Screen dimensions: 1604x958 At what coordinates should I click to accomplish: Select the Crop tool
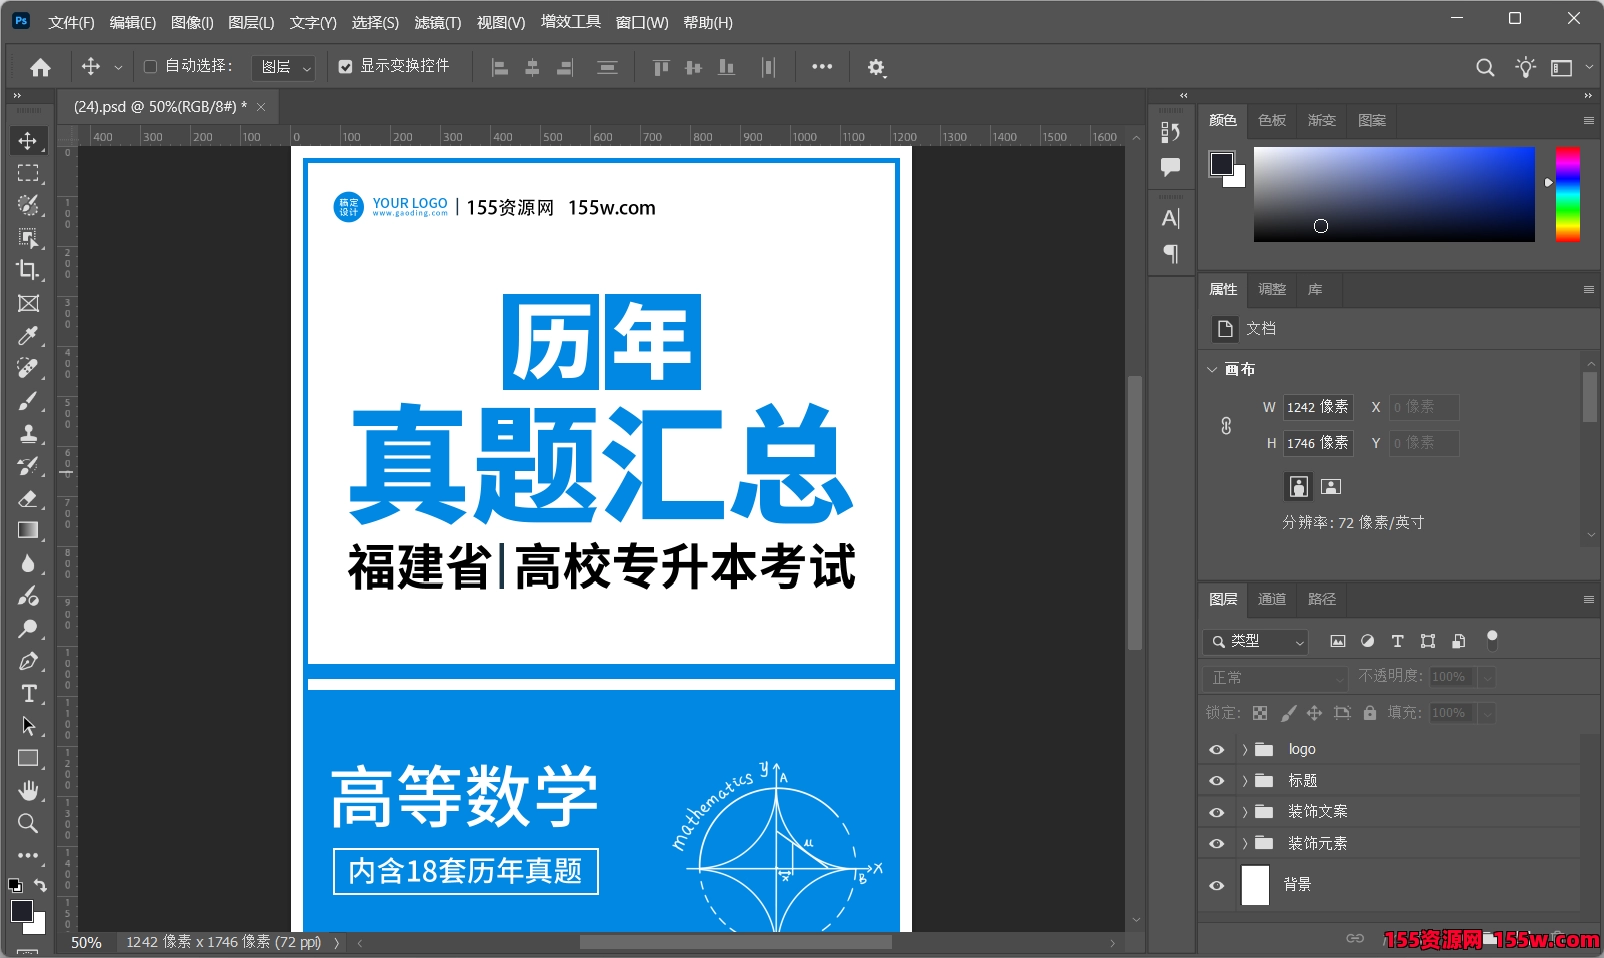click(28, 270)
